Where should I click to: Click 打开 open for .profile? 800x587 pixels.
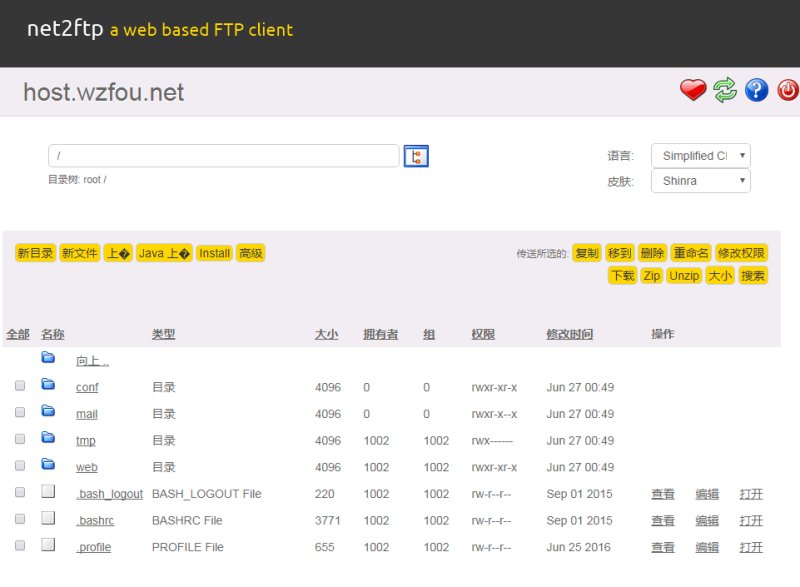(x=751, y=547)
